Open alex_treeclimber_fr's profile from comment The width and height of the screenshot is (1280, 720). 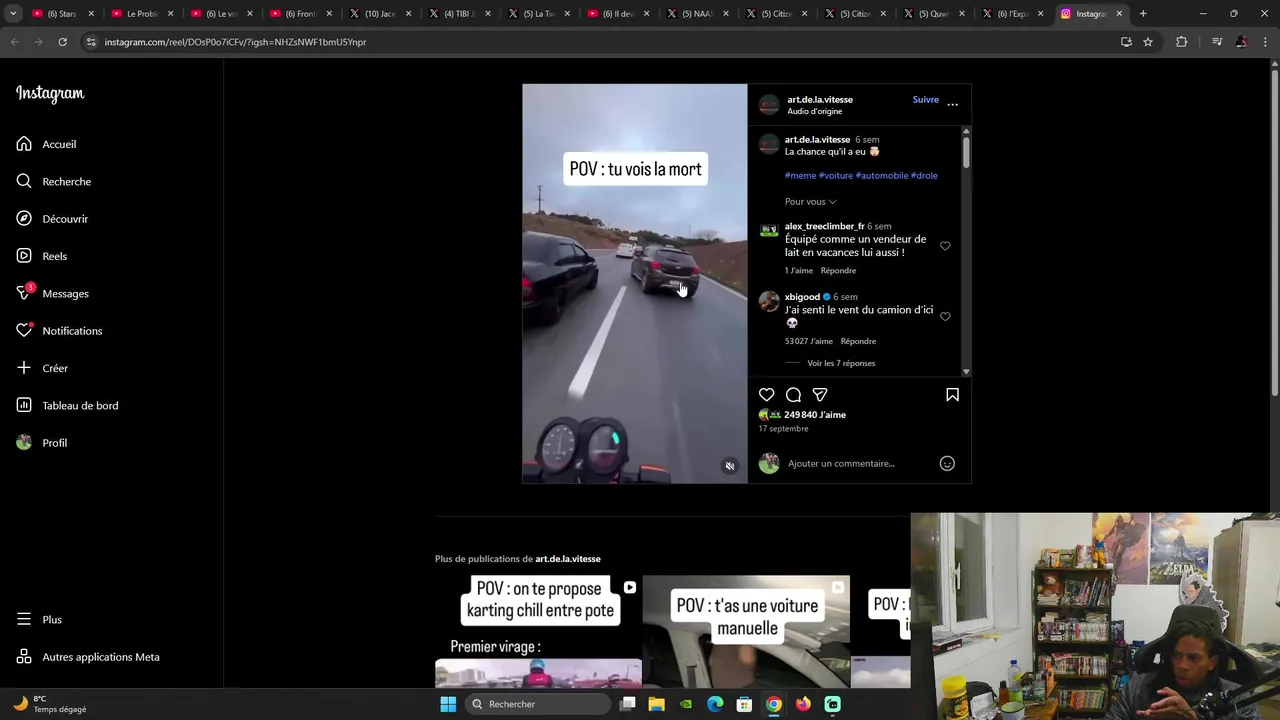tap(824, 227)
